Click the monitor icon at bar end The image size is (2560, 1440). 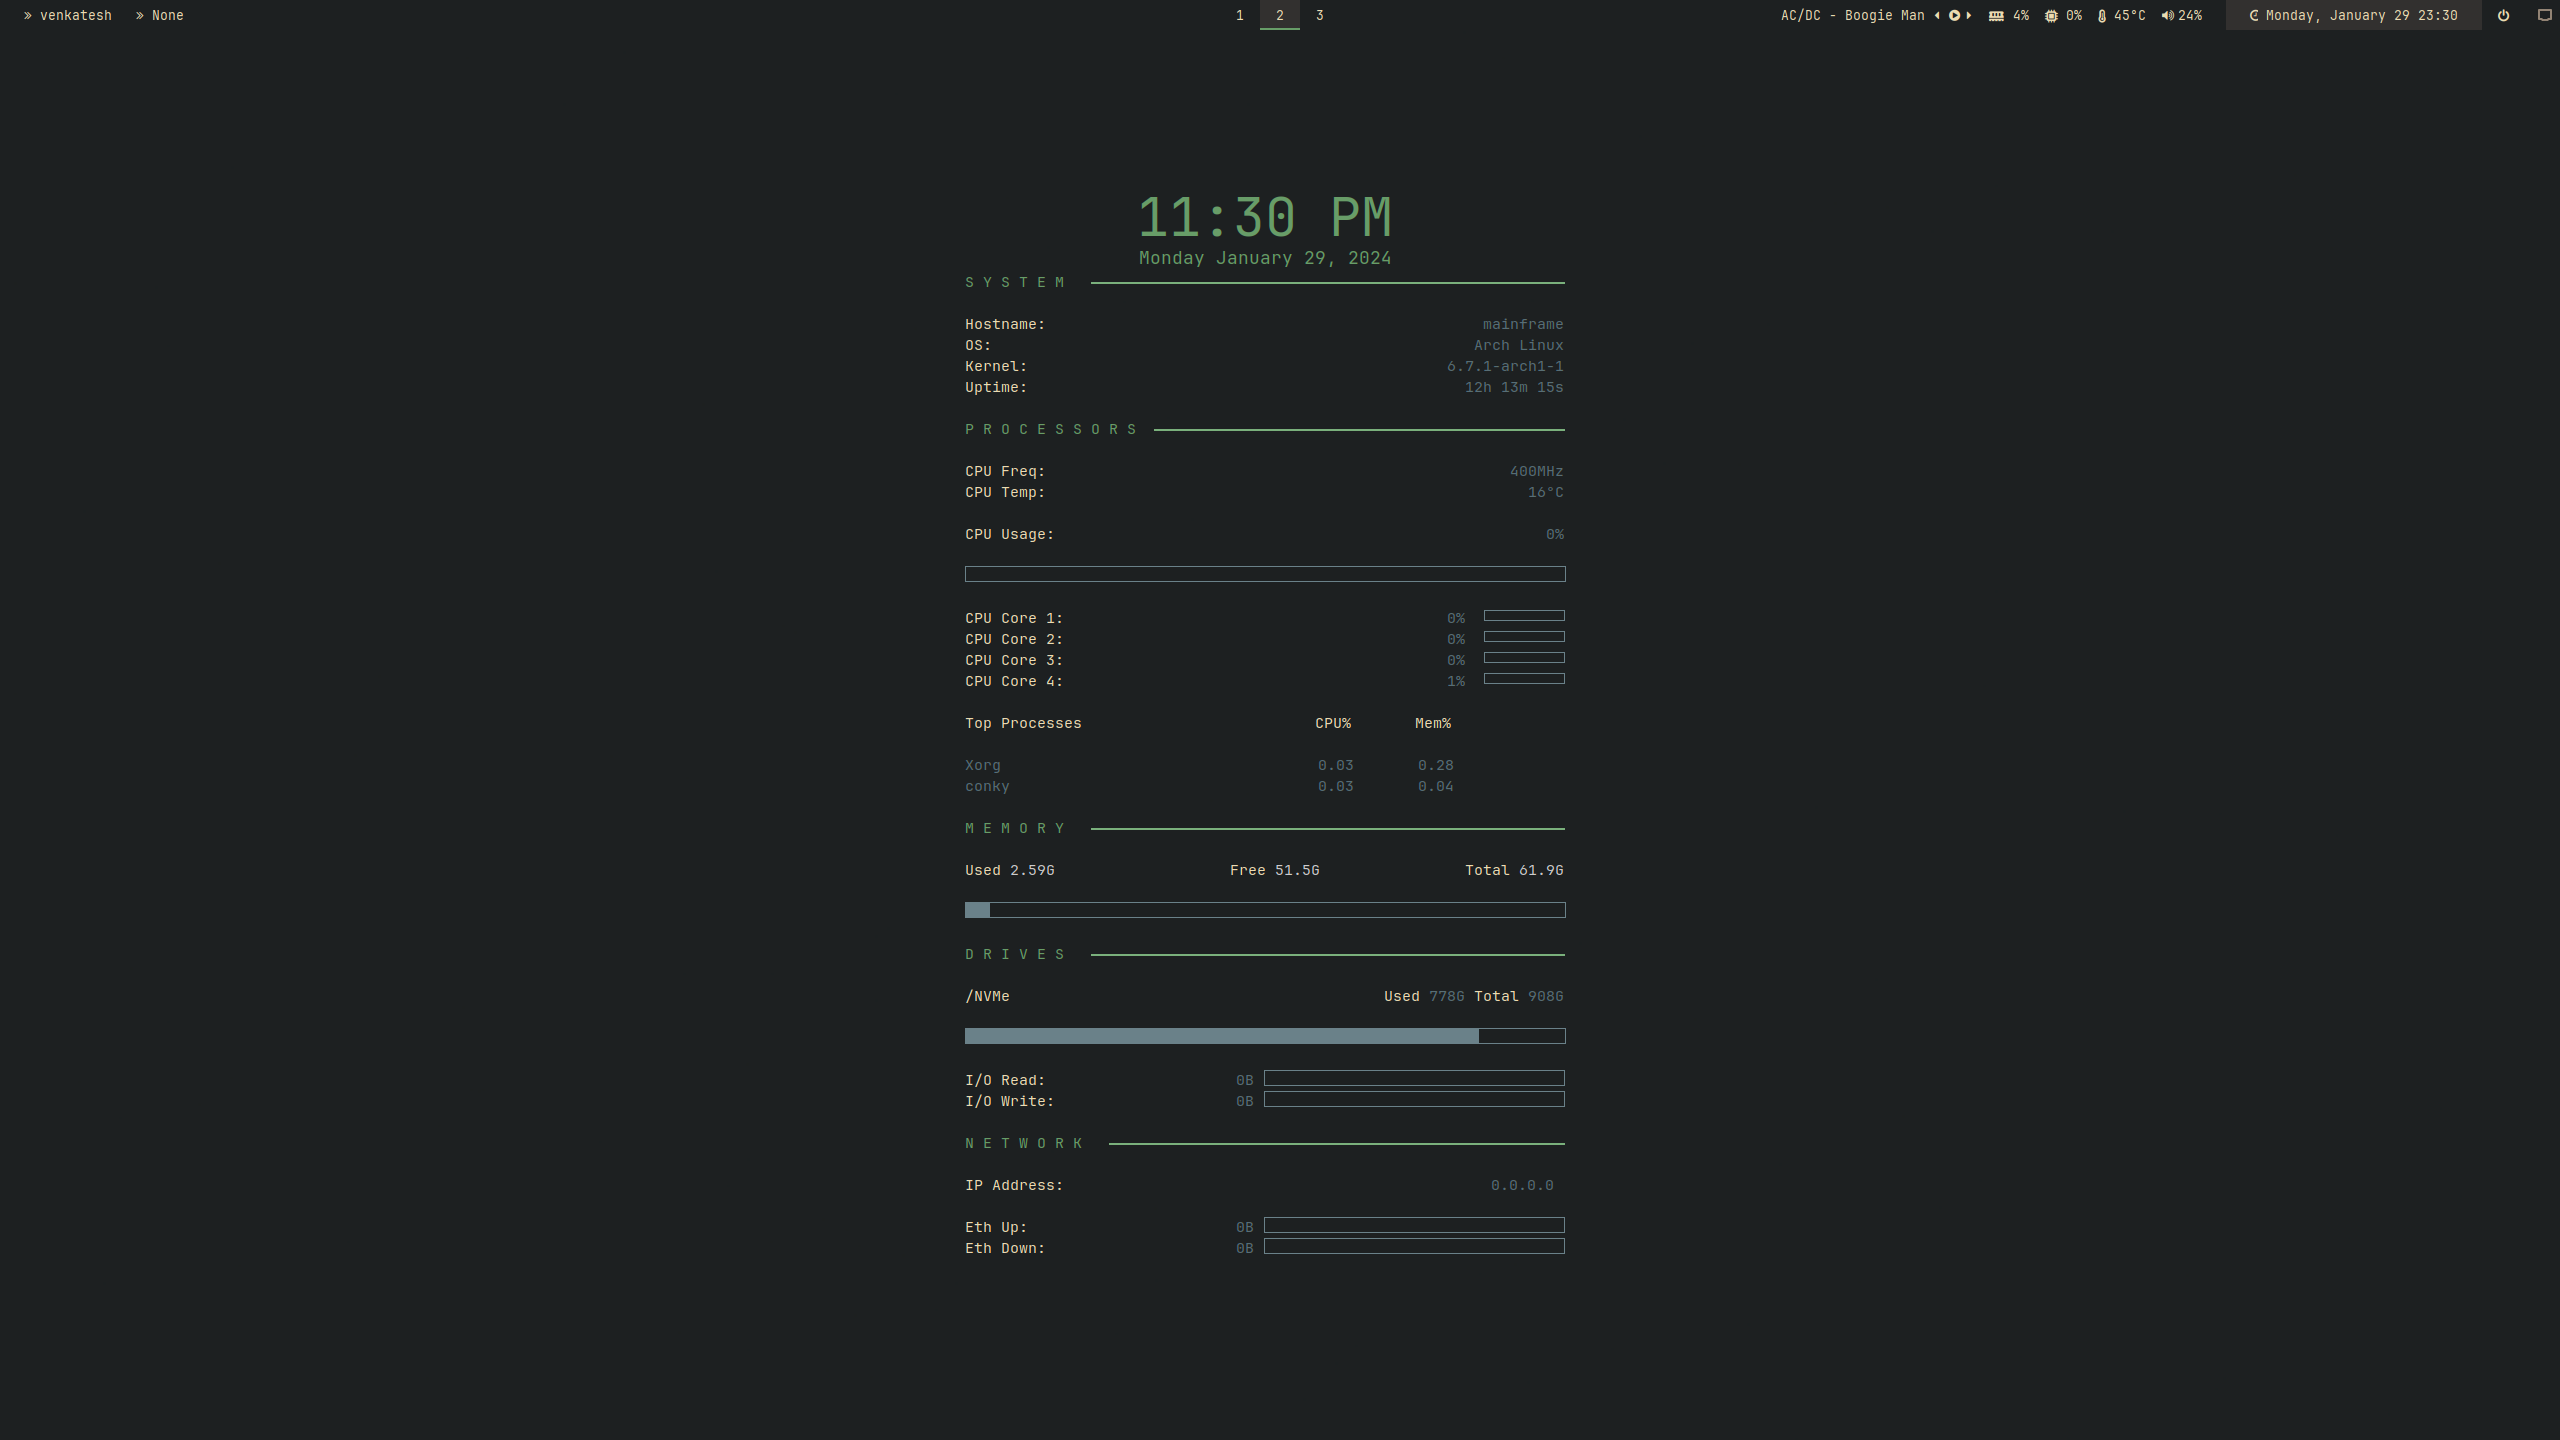tap(2545, 16)
